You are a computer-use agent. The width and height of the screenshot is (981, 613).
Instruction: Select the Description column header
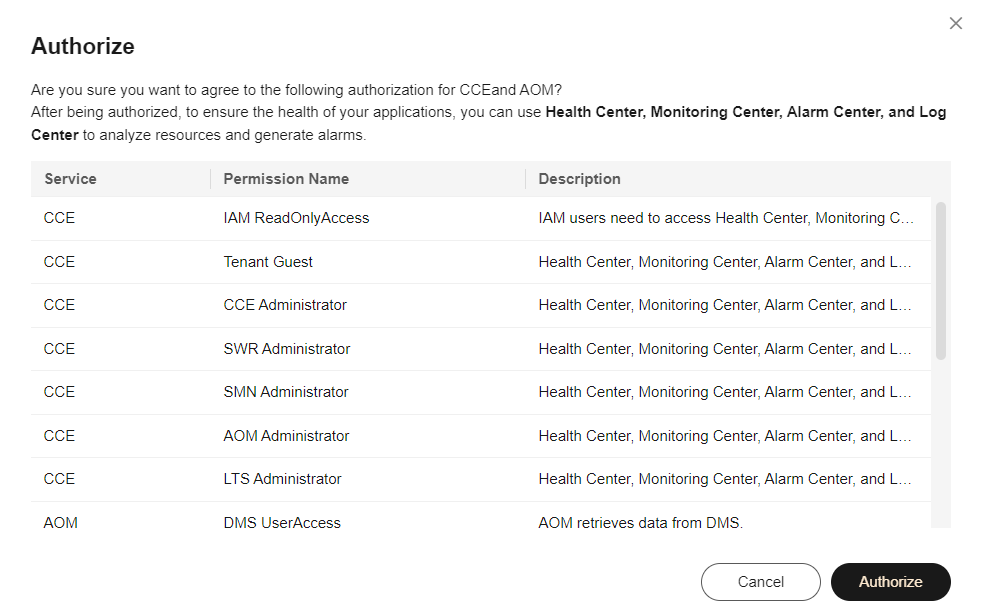coord(579,179)
